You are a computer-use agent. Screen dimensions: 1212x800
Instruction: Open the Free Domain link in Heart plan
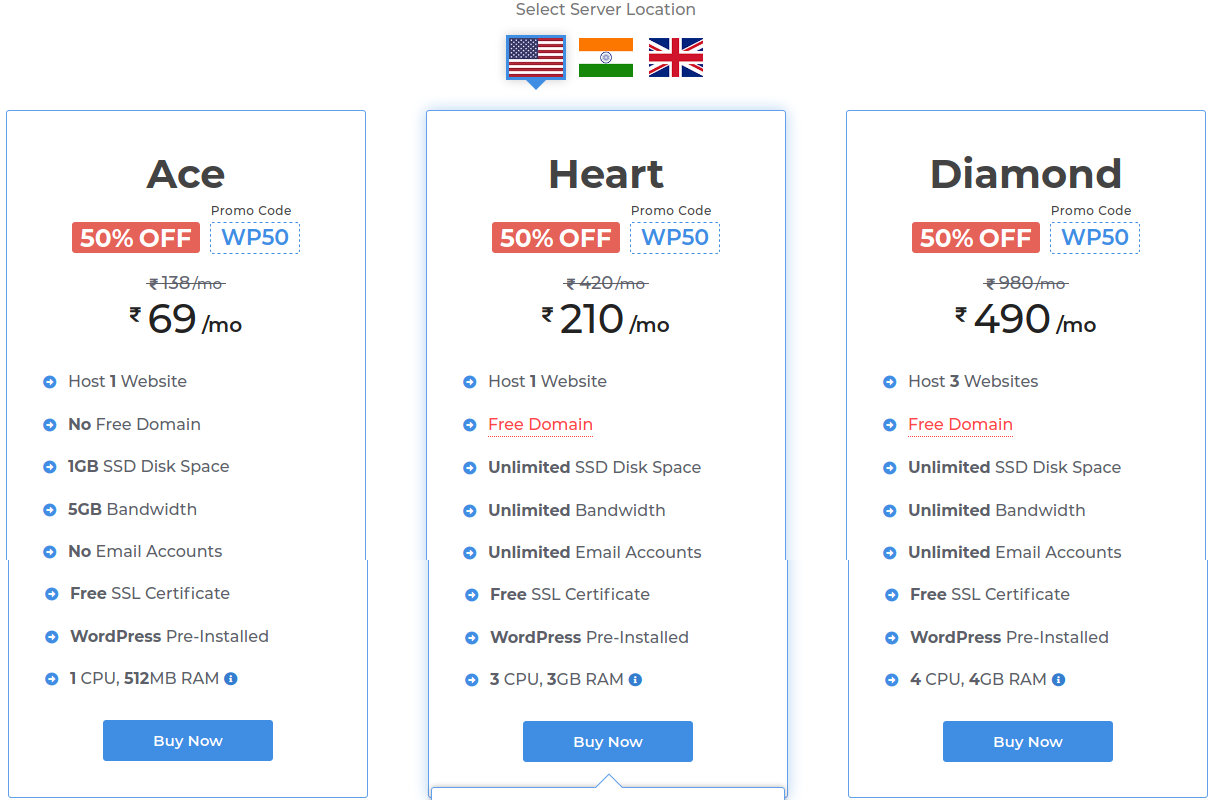(540, 425)
